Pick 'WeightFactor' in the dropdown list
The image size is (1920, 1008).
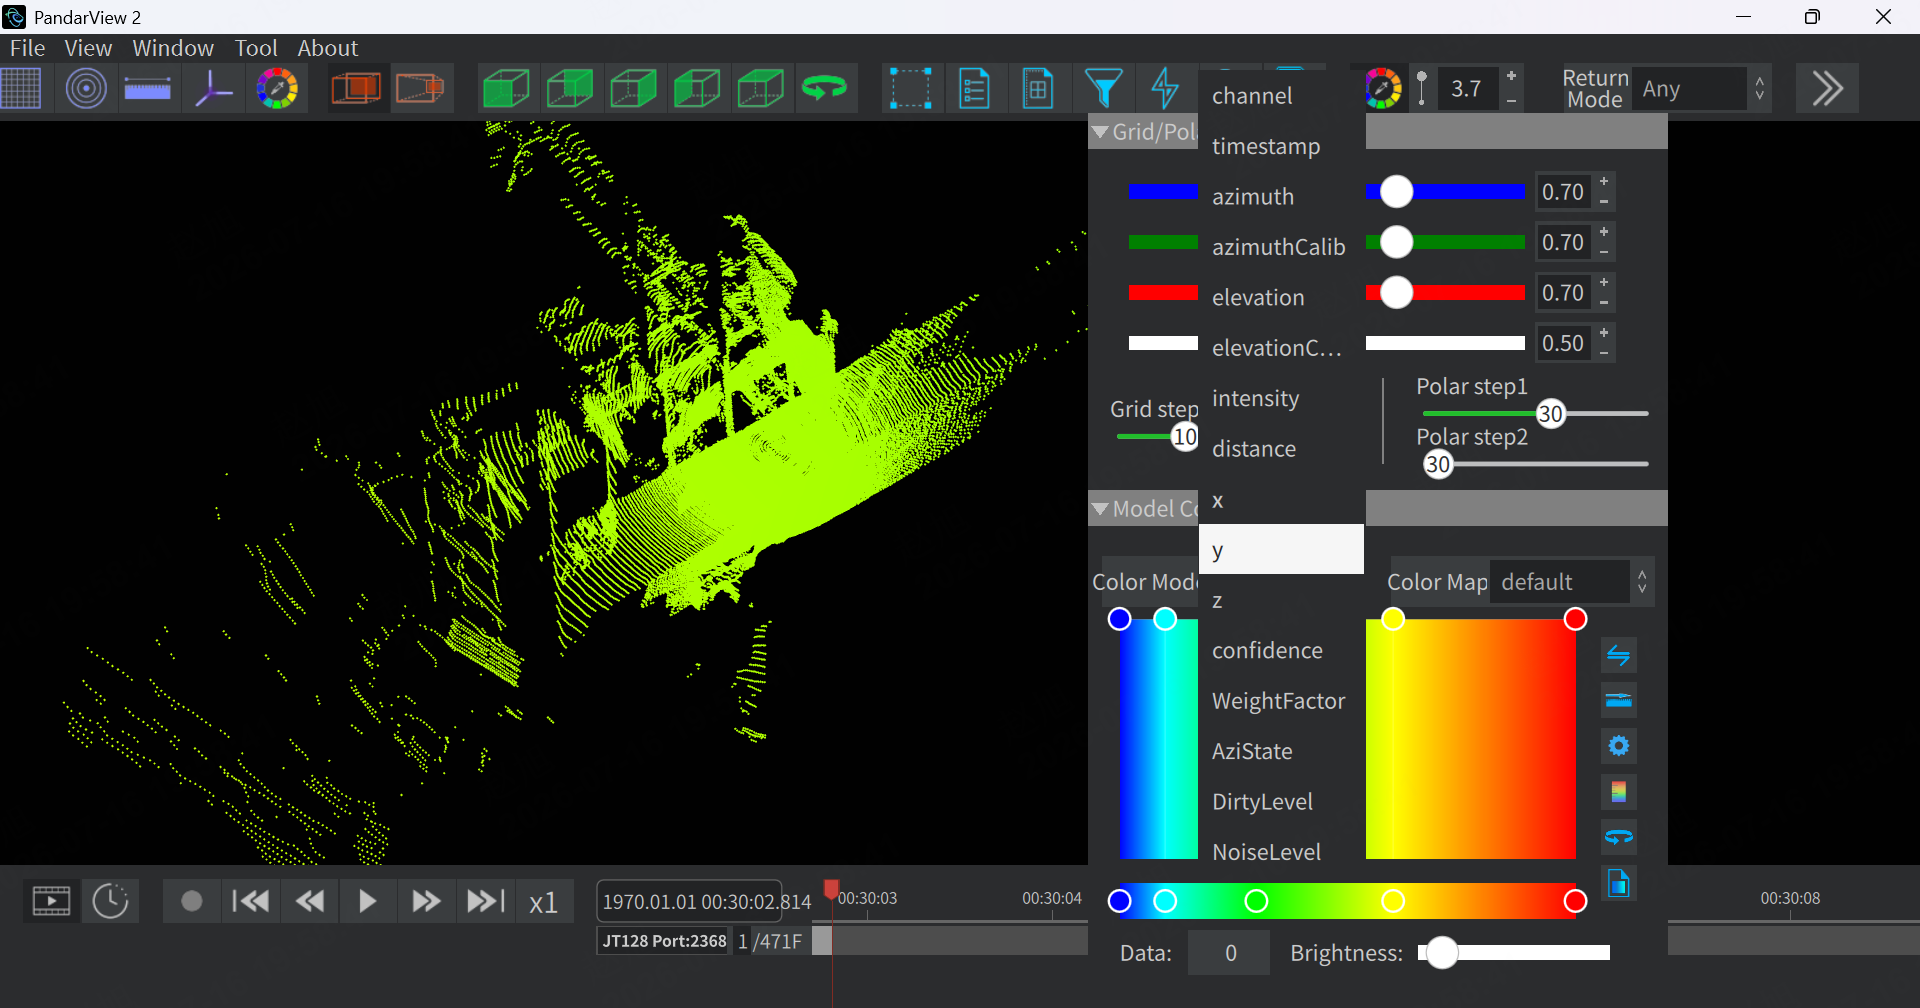(1281, 701)
